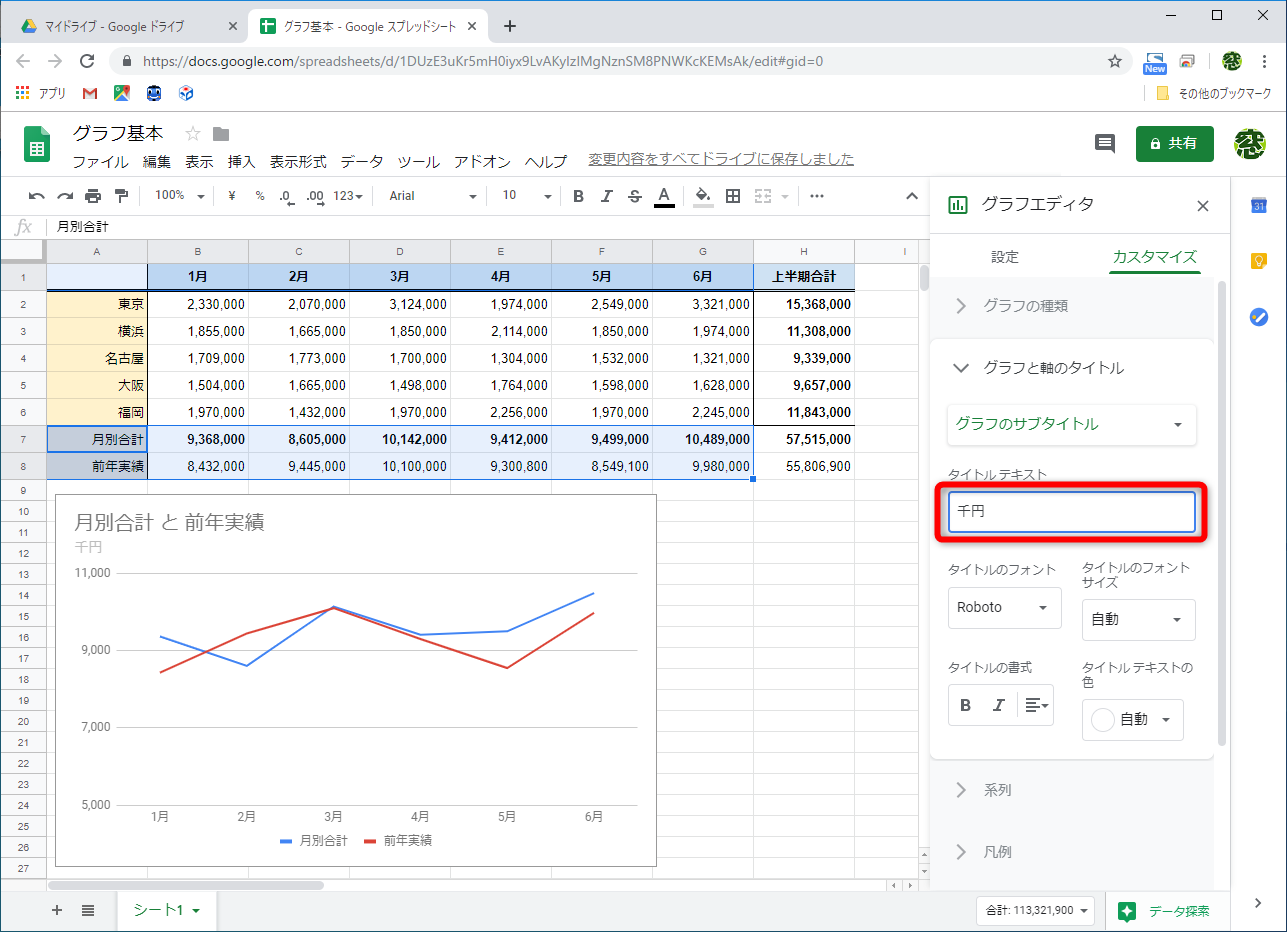The height and width of the screenshot is (932, 1287).
Task: Toggle bold in the main toolbar
Action: click(578, 196)
